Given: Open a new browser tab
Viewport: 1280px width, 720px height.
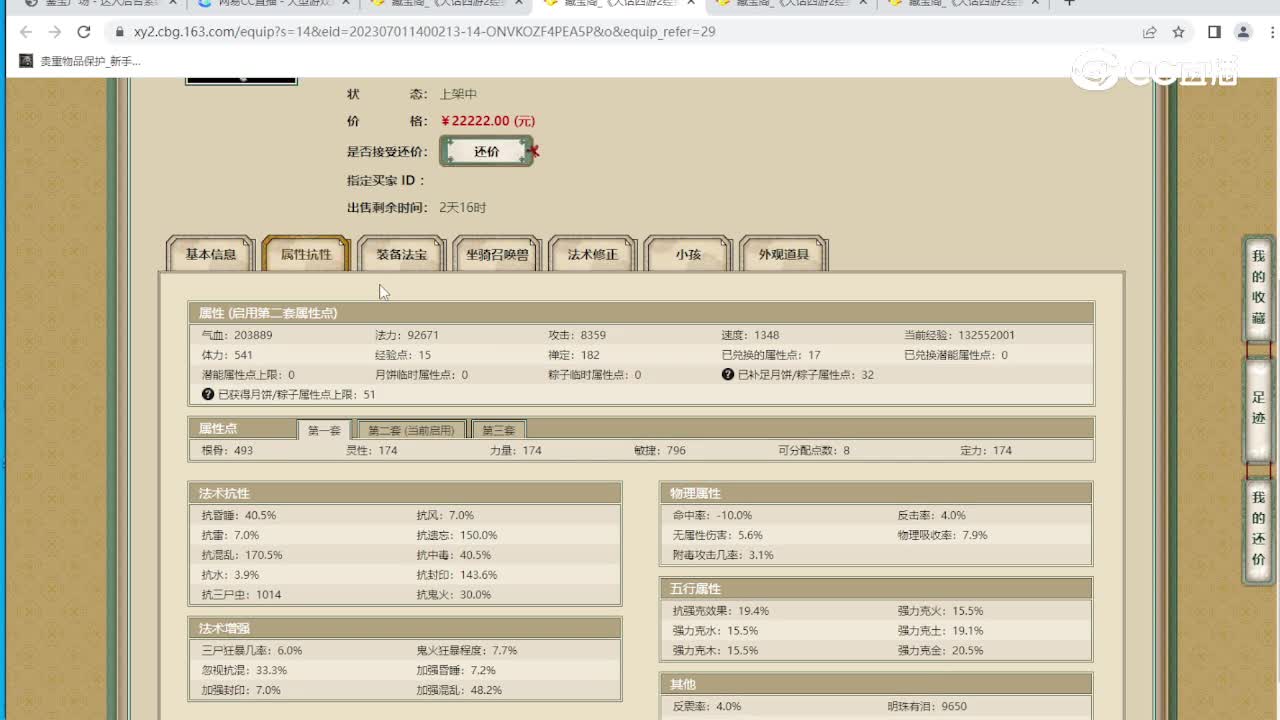Looking at the screenshot, I should click(x=1069, y=3).
